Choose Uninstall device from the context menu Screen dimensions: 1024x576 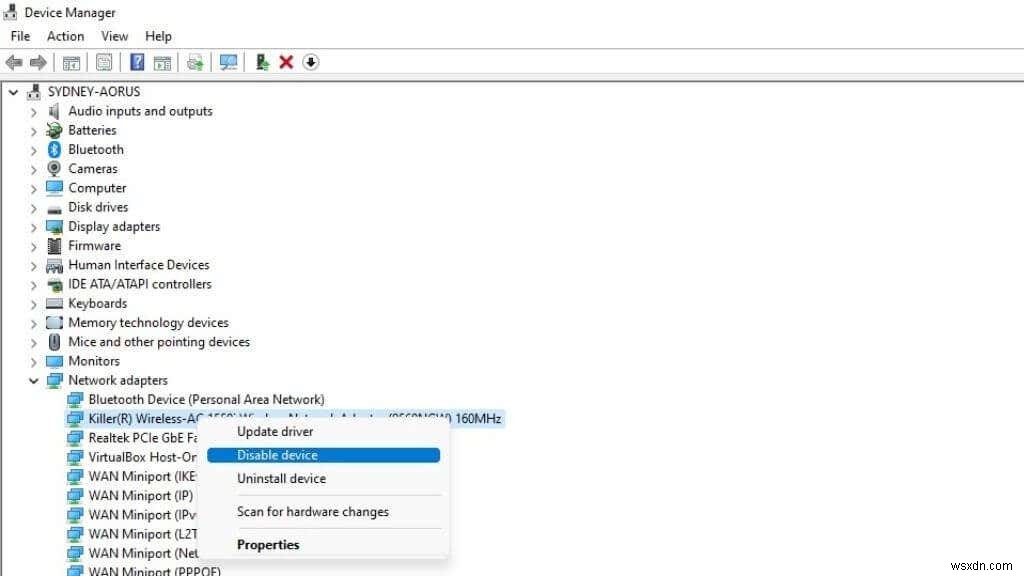(x=281, y=478)
